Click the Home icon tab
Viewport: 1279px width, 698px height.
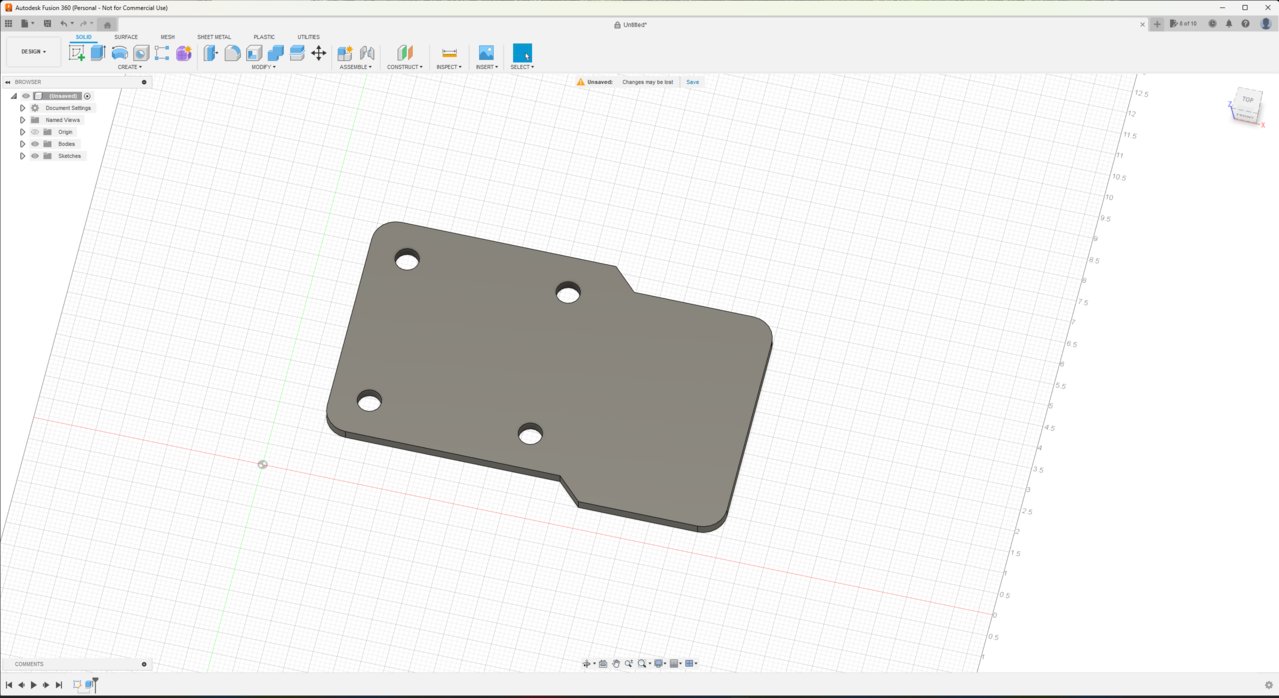107,24
